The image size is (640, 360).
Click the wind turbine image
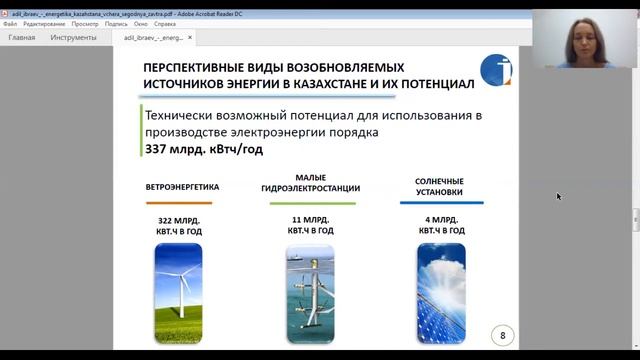(178, 293)
